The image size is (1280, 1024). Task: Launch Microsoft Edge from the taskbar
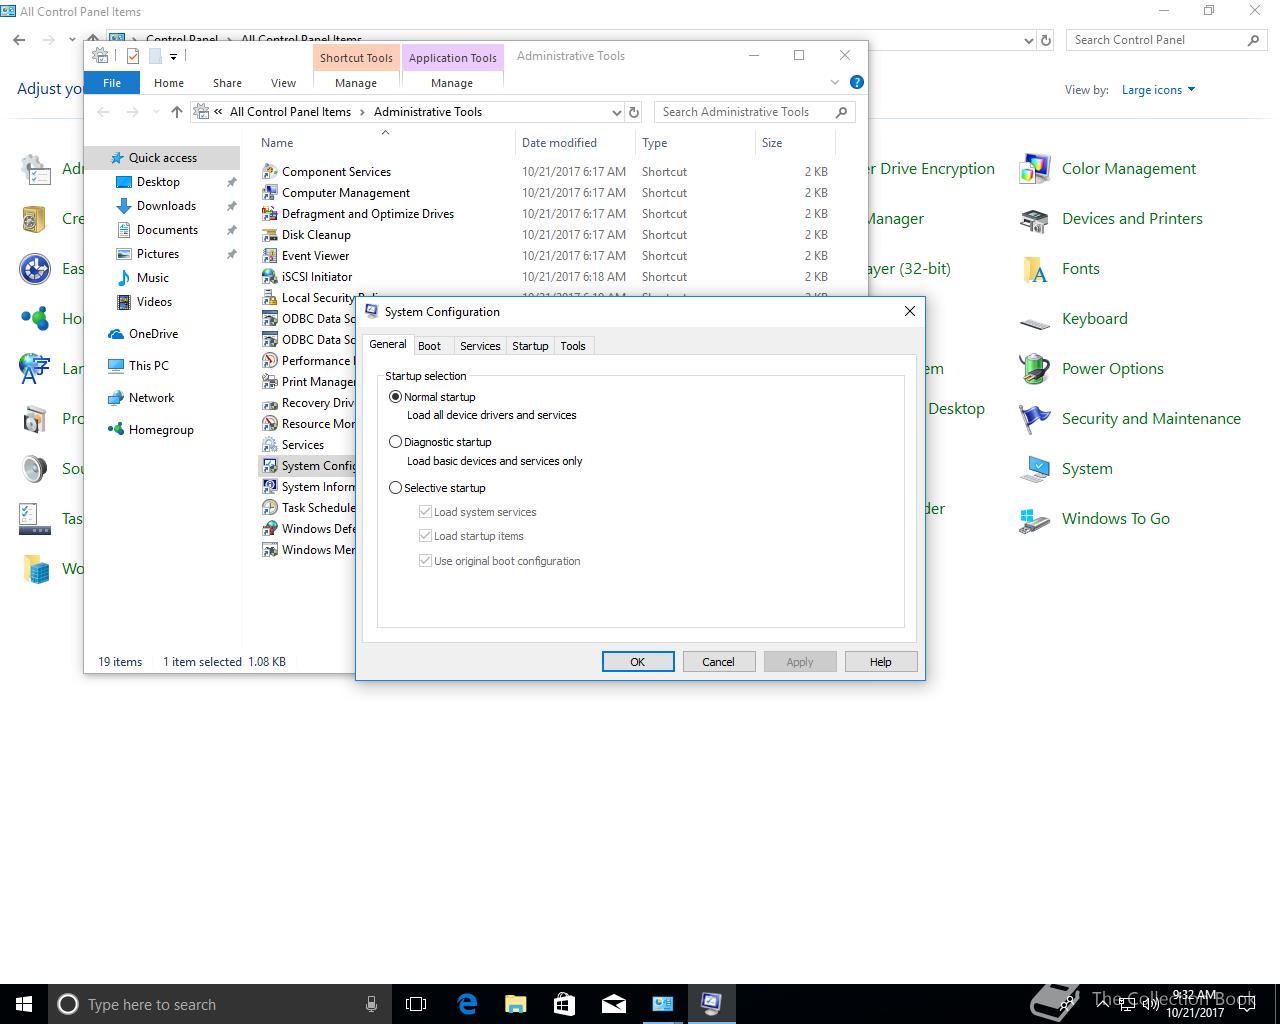coord(467,1004)
